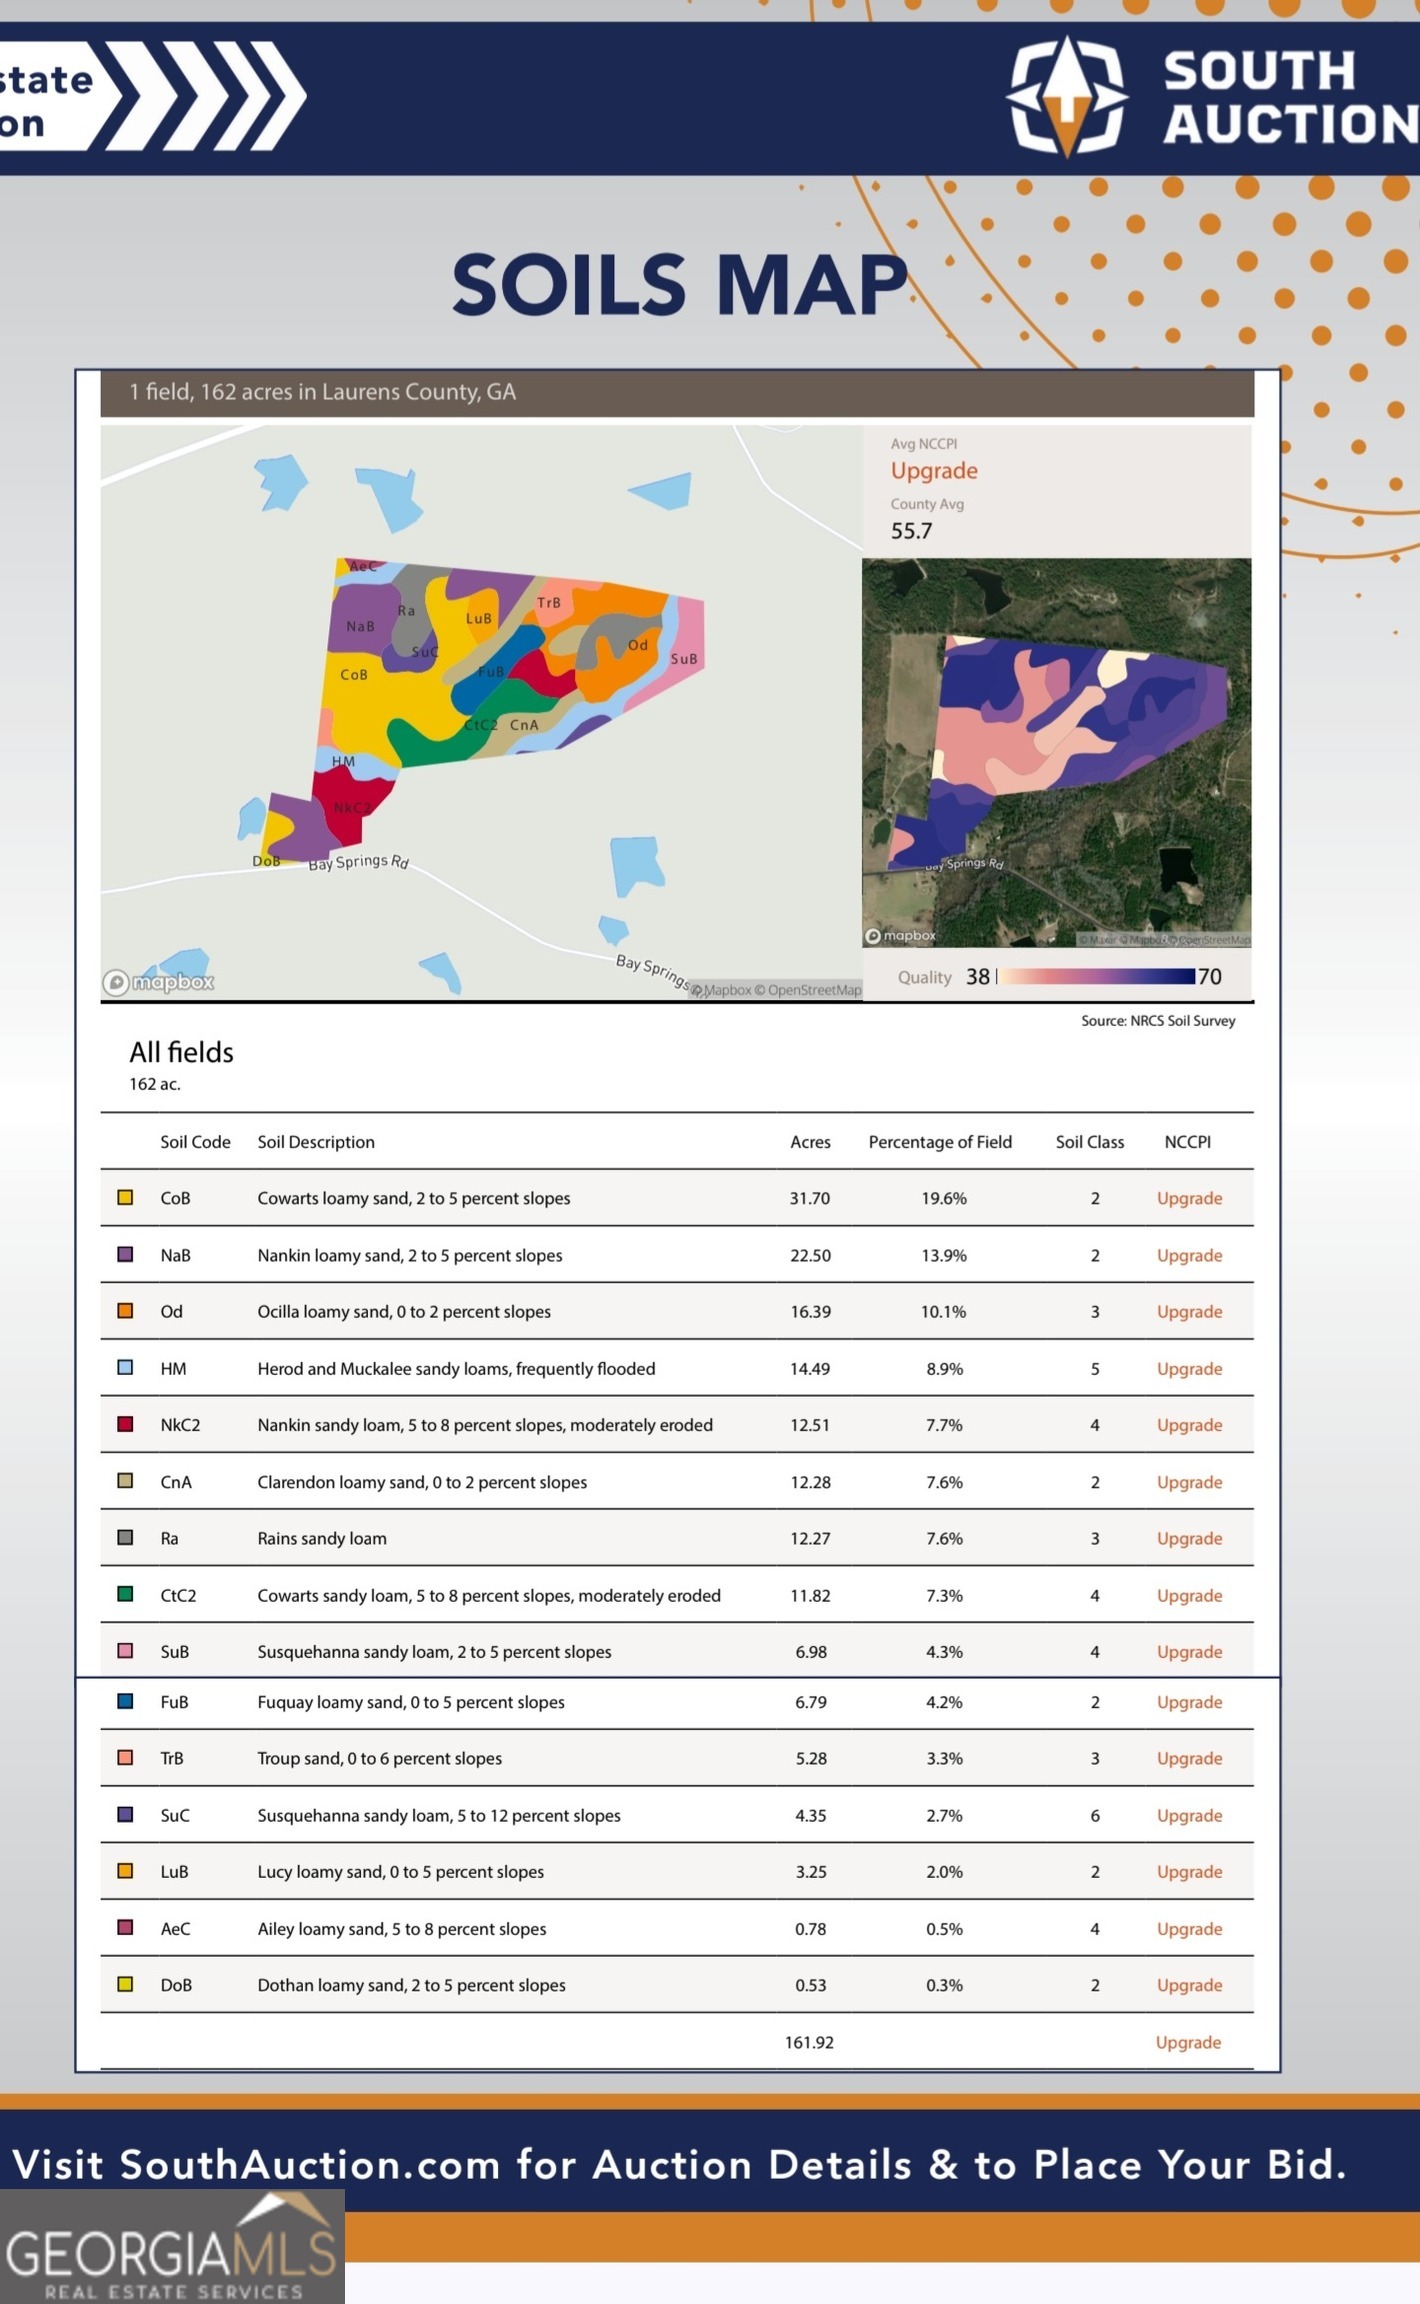The height and width of the screenshot is (2304, 1420).
Task: Click Upgrade link in CoB row
Action: tap(1189, 1198)
